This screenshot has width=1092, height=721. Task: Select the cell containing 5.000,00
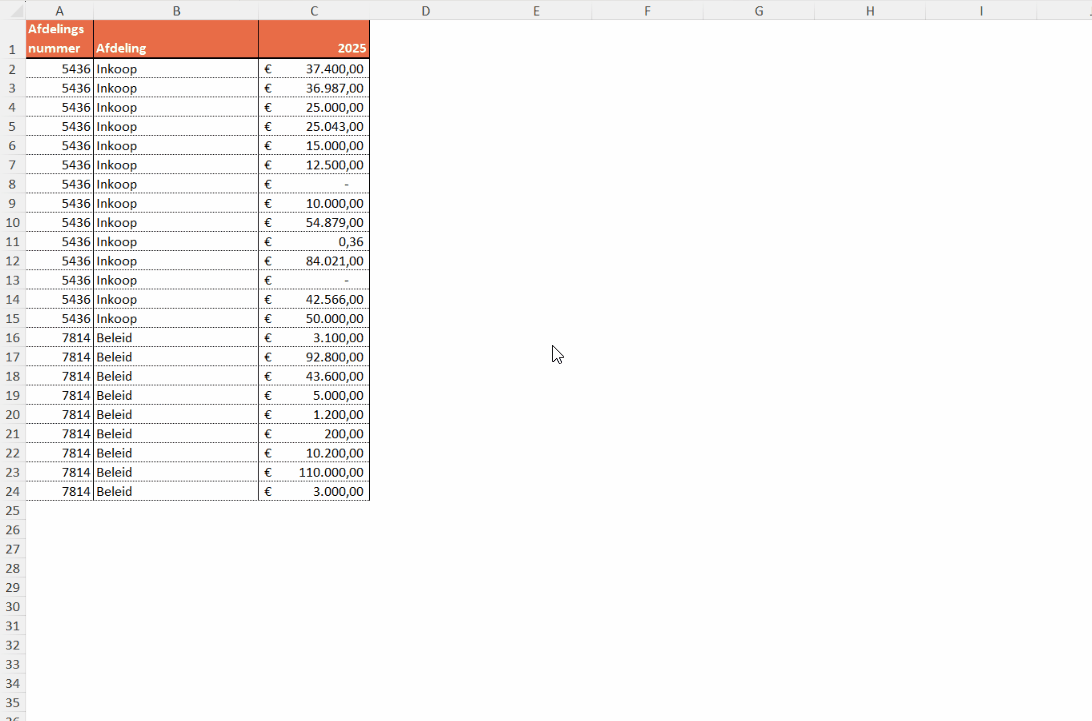click(x=314, y=395)
